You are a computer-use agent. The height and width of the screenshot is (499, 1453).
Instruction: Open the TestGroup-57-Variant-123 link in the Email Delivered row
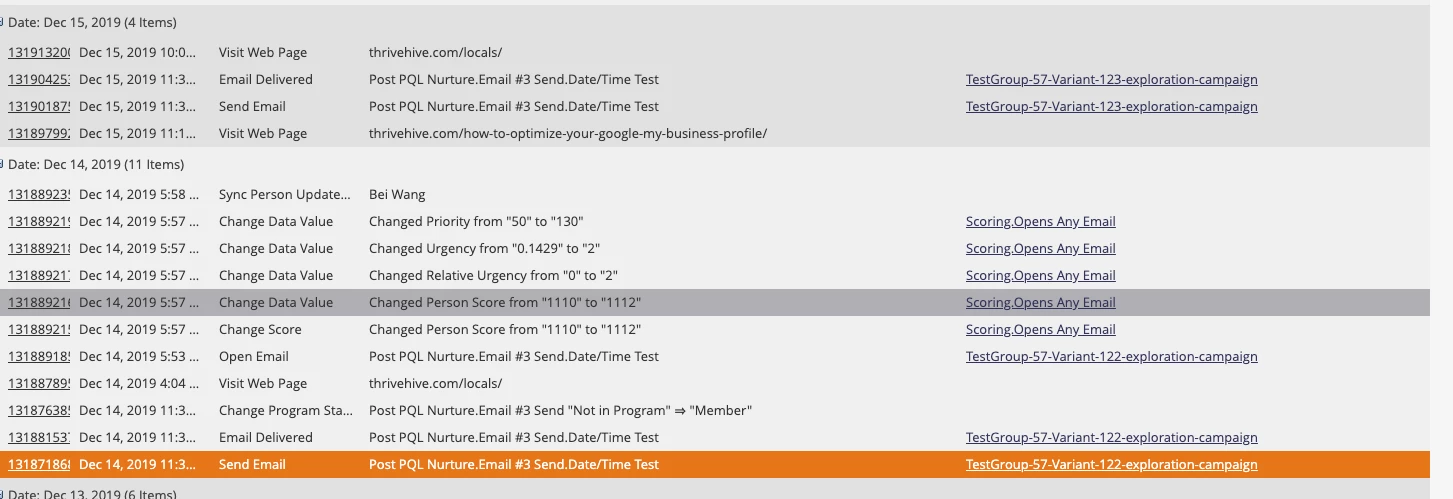pos(1111,80)
